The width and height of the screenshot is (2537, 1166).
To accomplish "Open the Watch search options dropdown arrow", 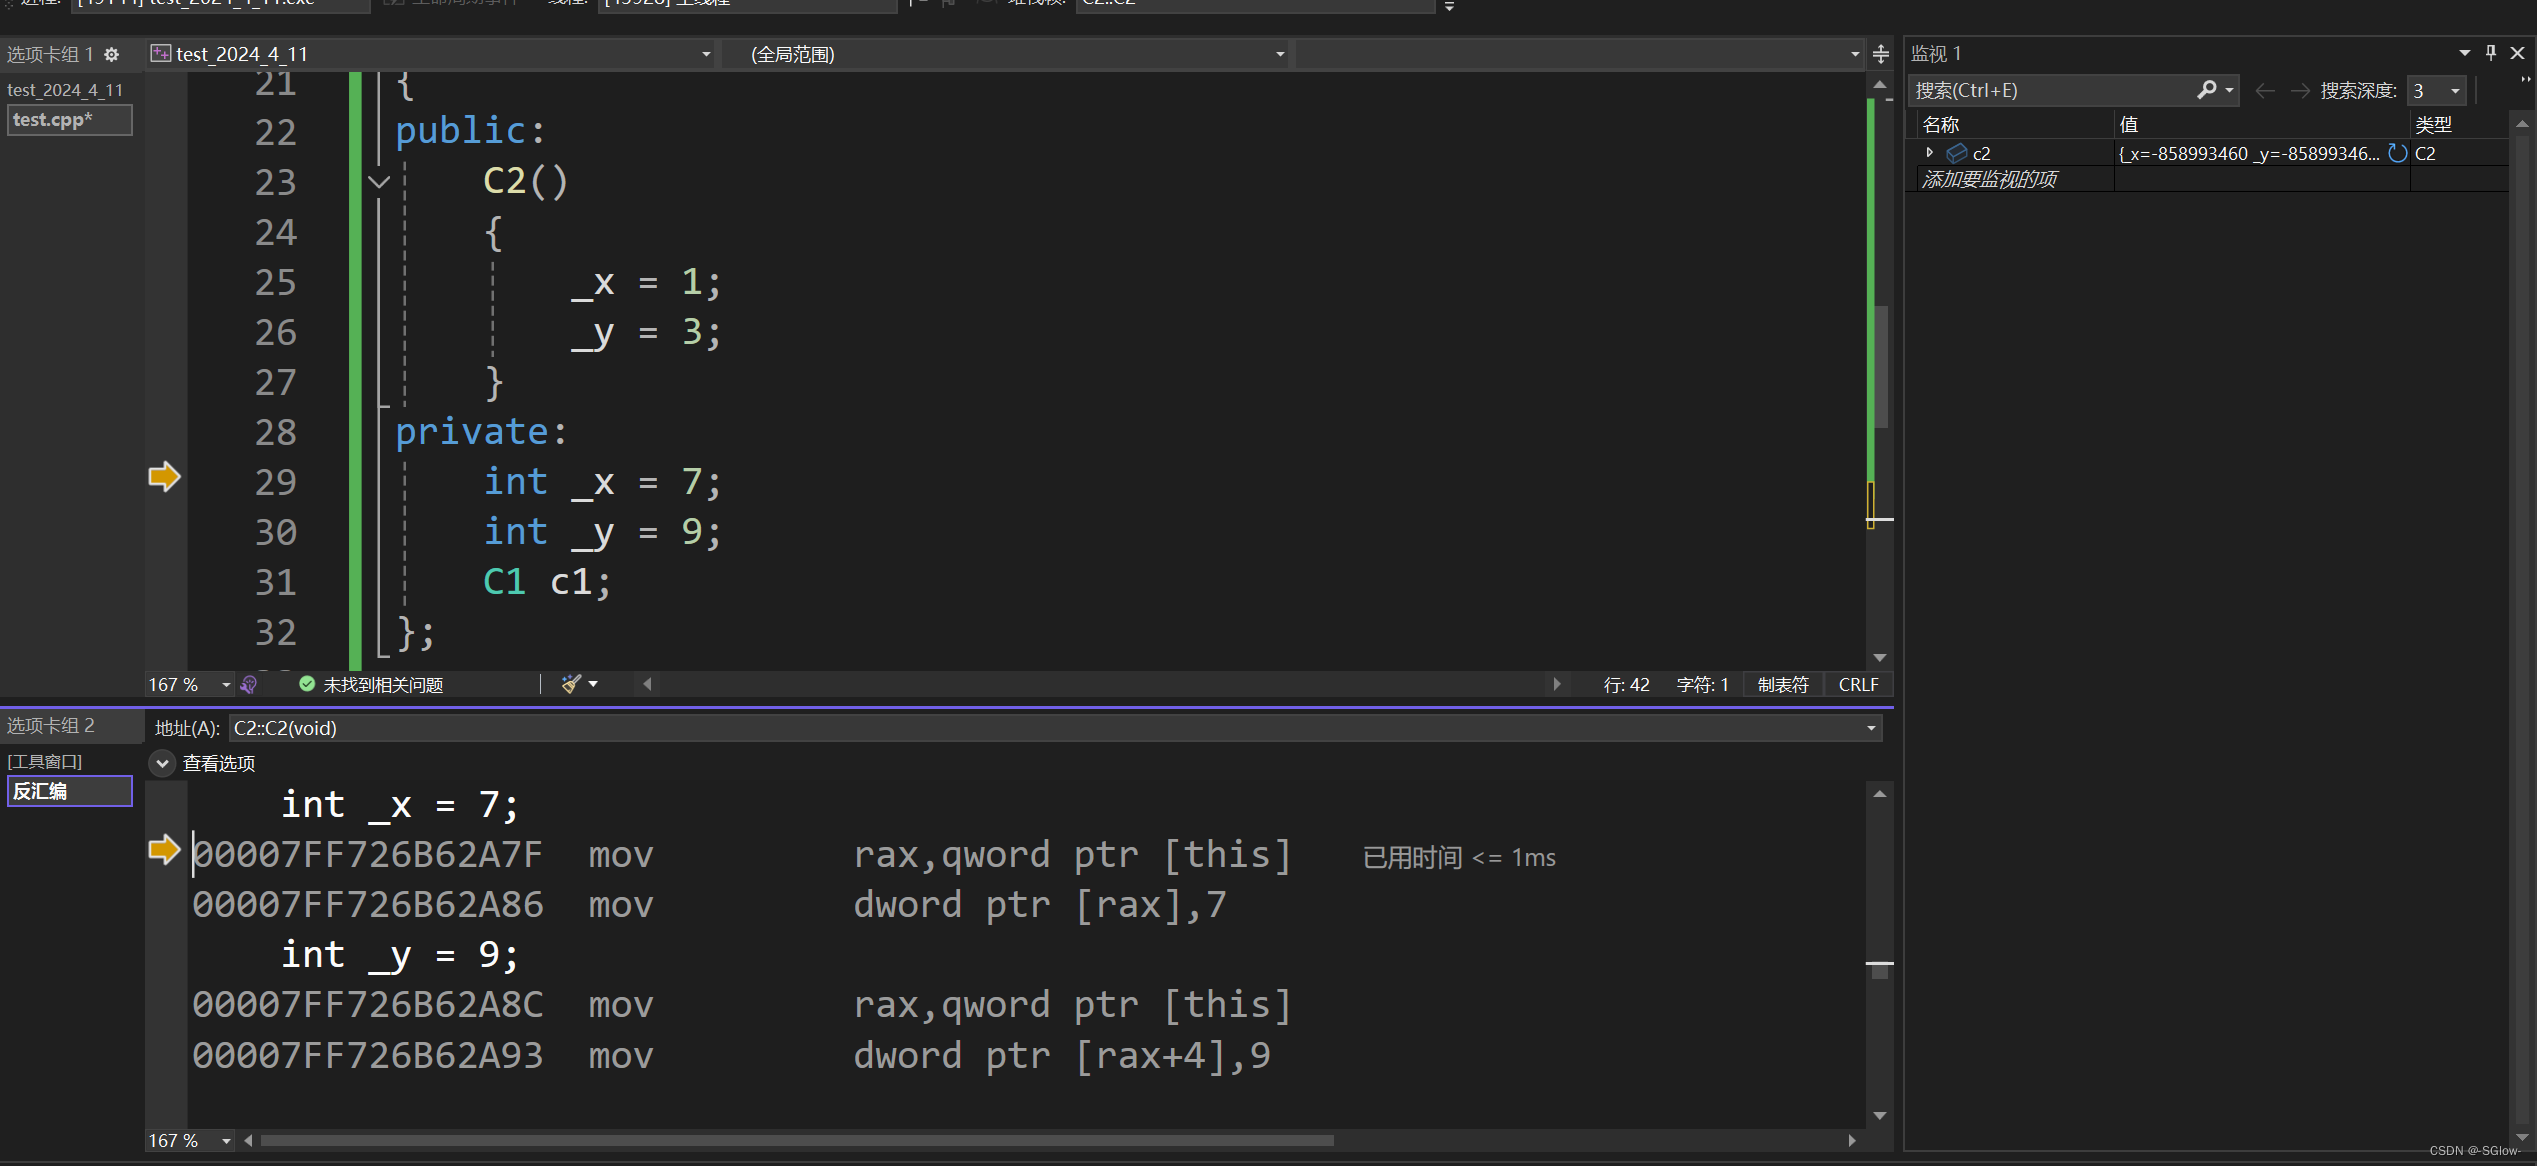I will tap(2229, 90).
